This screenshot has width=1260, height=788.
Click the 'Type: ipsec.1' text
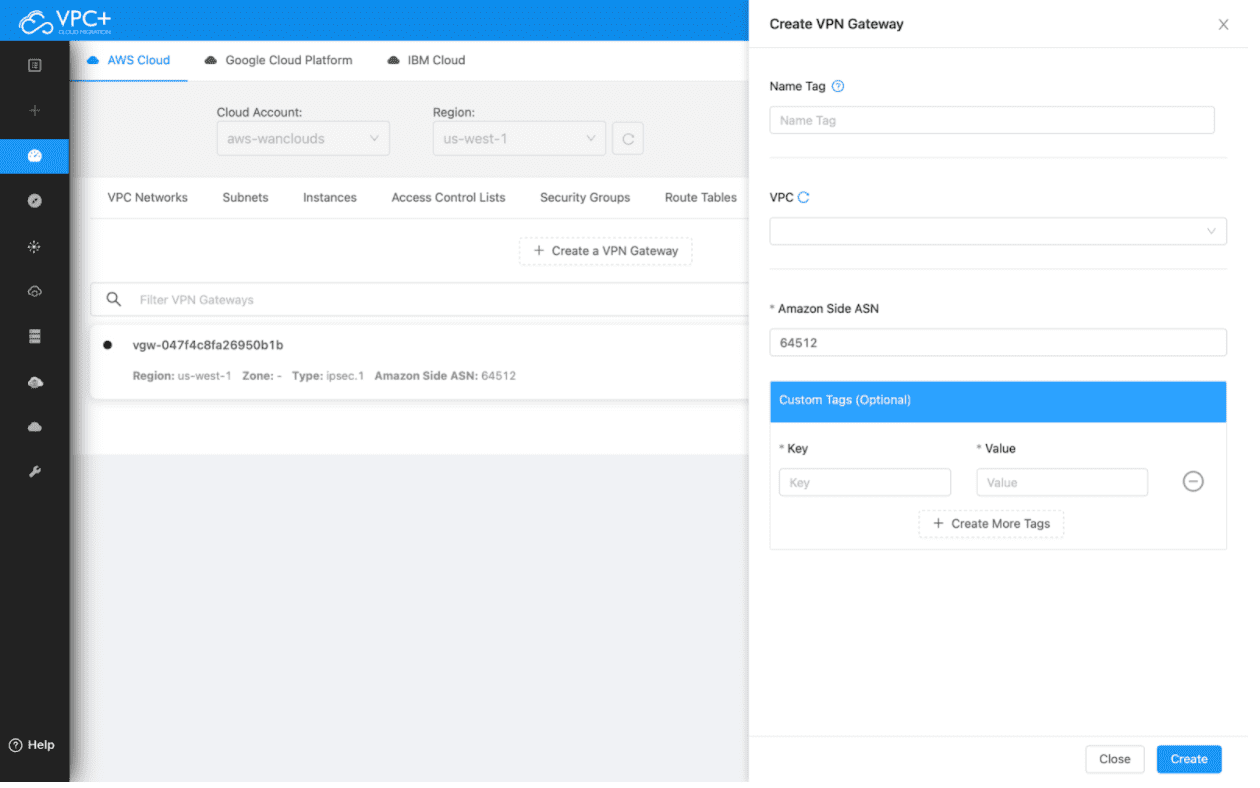coord(329,376)
